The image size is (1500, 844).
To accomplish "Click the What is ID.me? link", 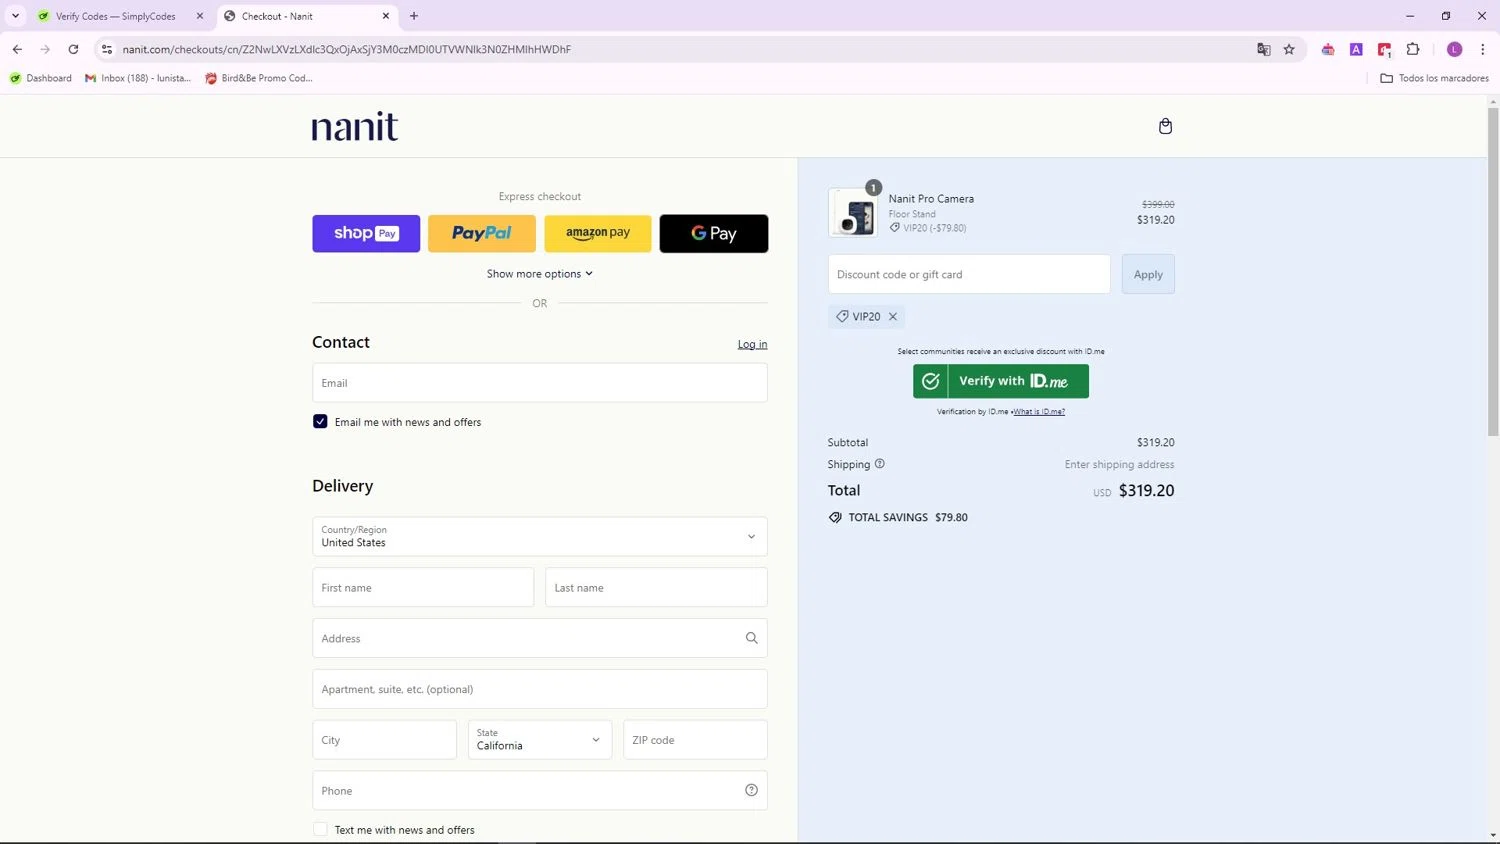I will click(1039, 412).
